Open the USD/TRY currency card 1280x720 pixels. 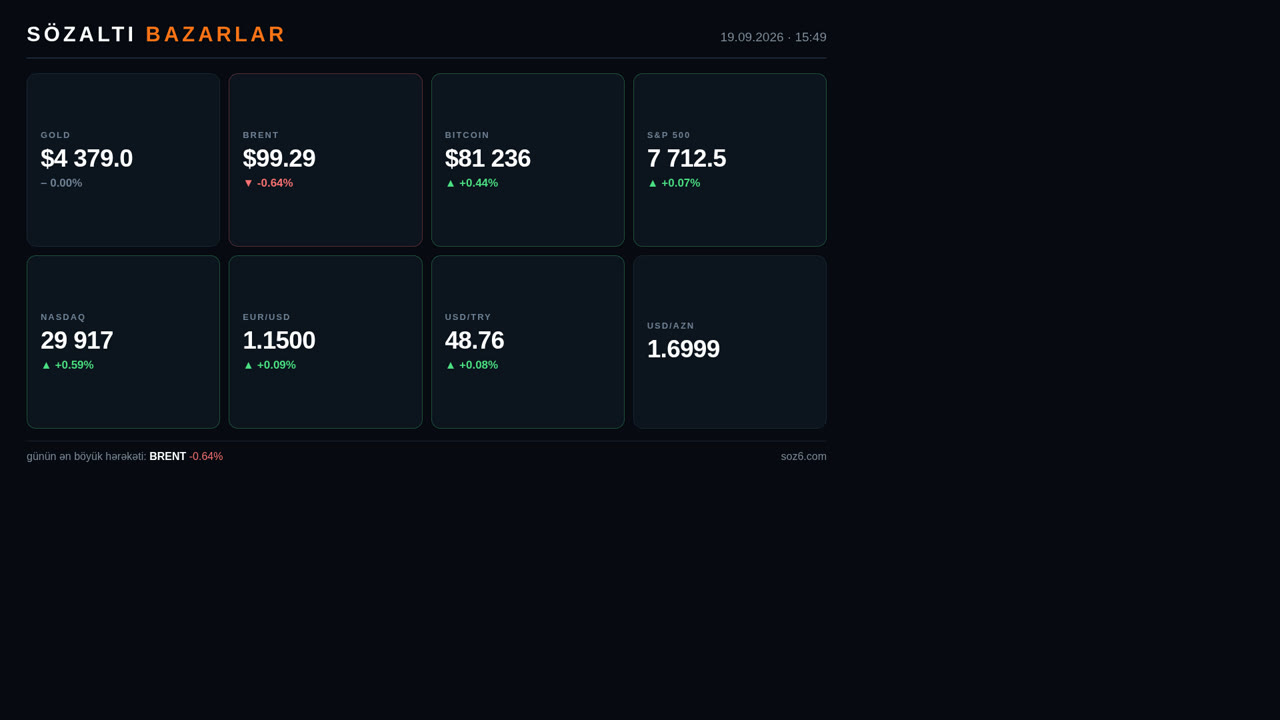point(528,342)
